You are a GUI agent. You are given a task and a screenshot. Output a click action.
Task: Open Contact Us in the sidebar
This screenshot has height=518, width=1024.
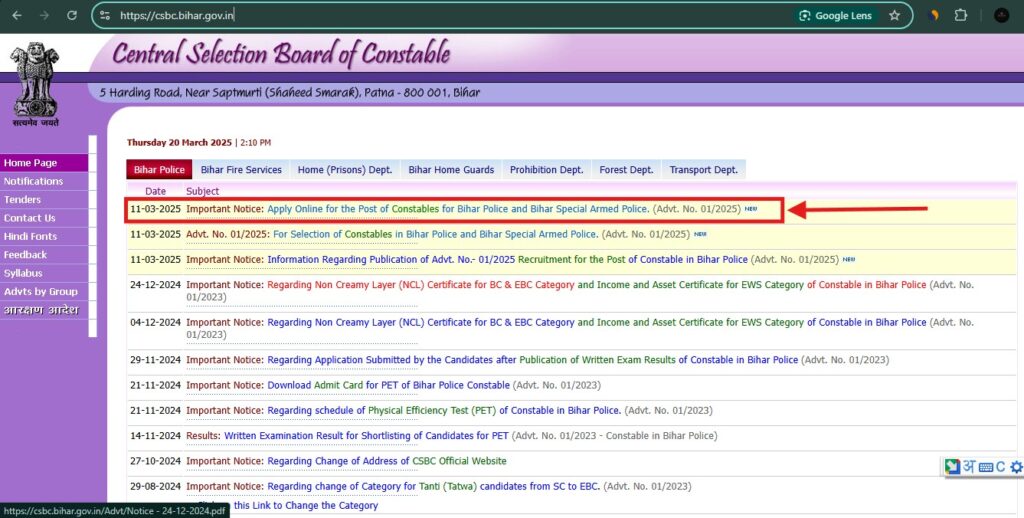tap(44, 218)
